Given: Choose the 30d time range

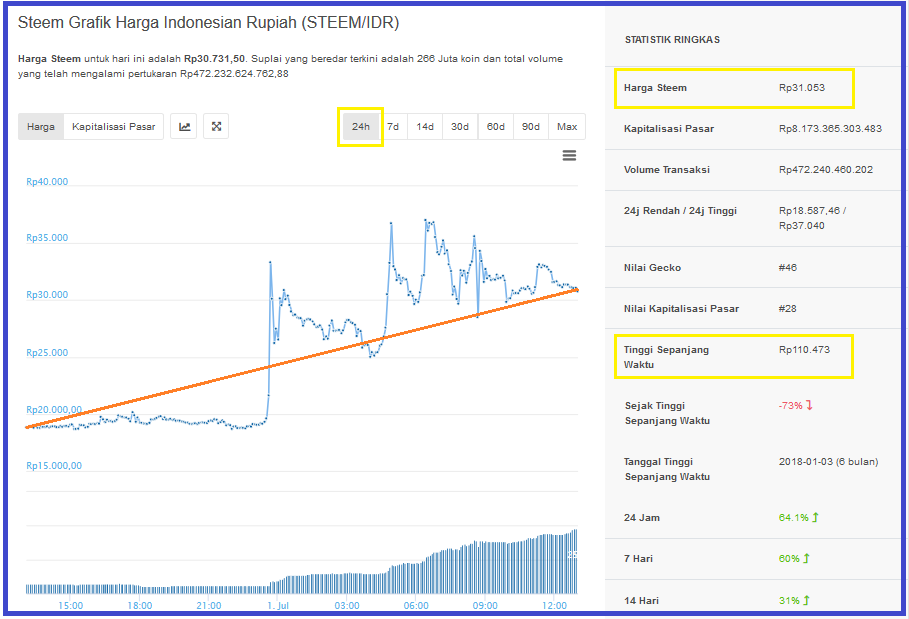Looking at the screenshot, I should (x=460, y=126).
